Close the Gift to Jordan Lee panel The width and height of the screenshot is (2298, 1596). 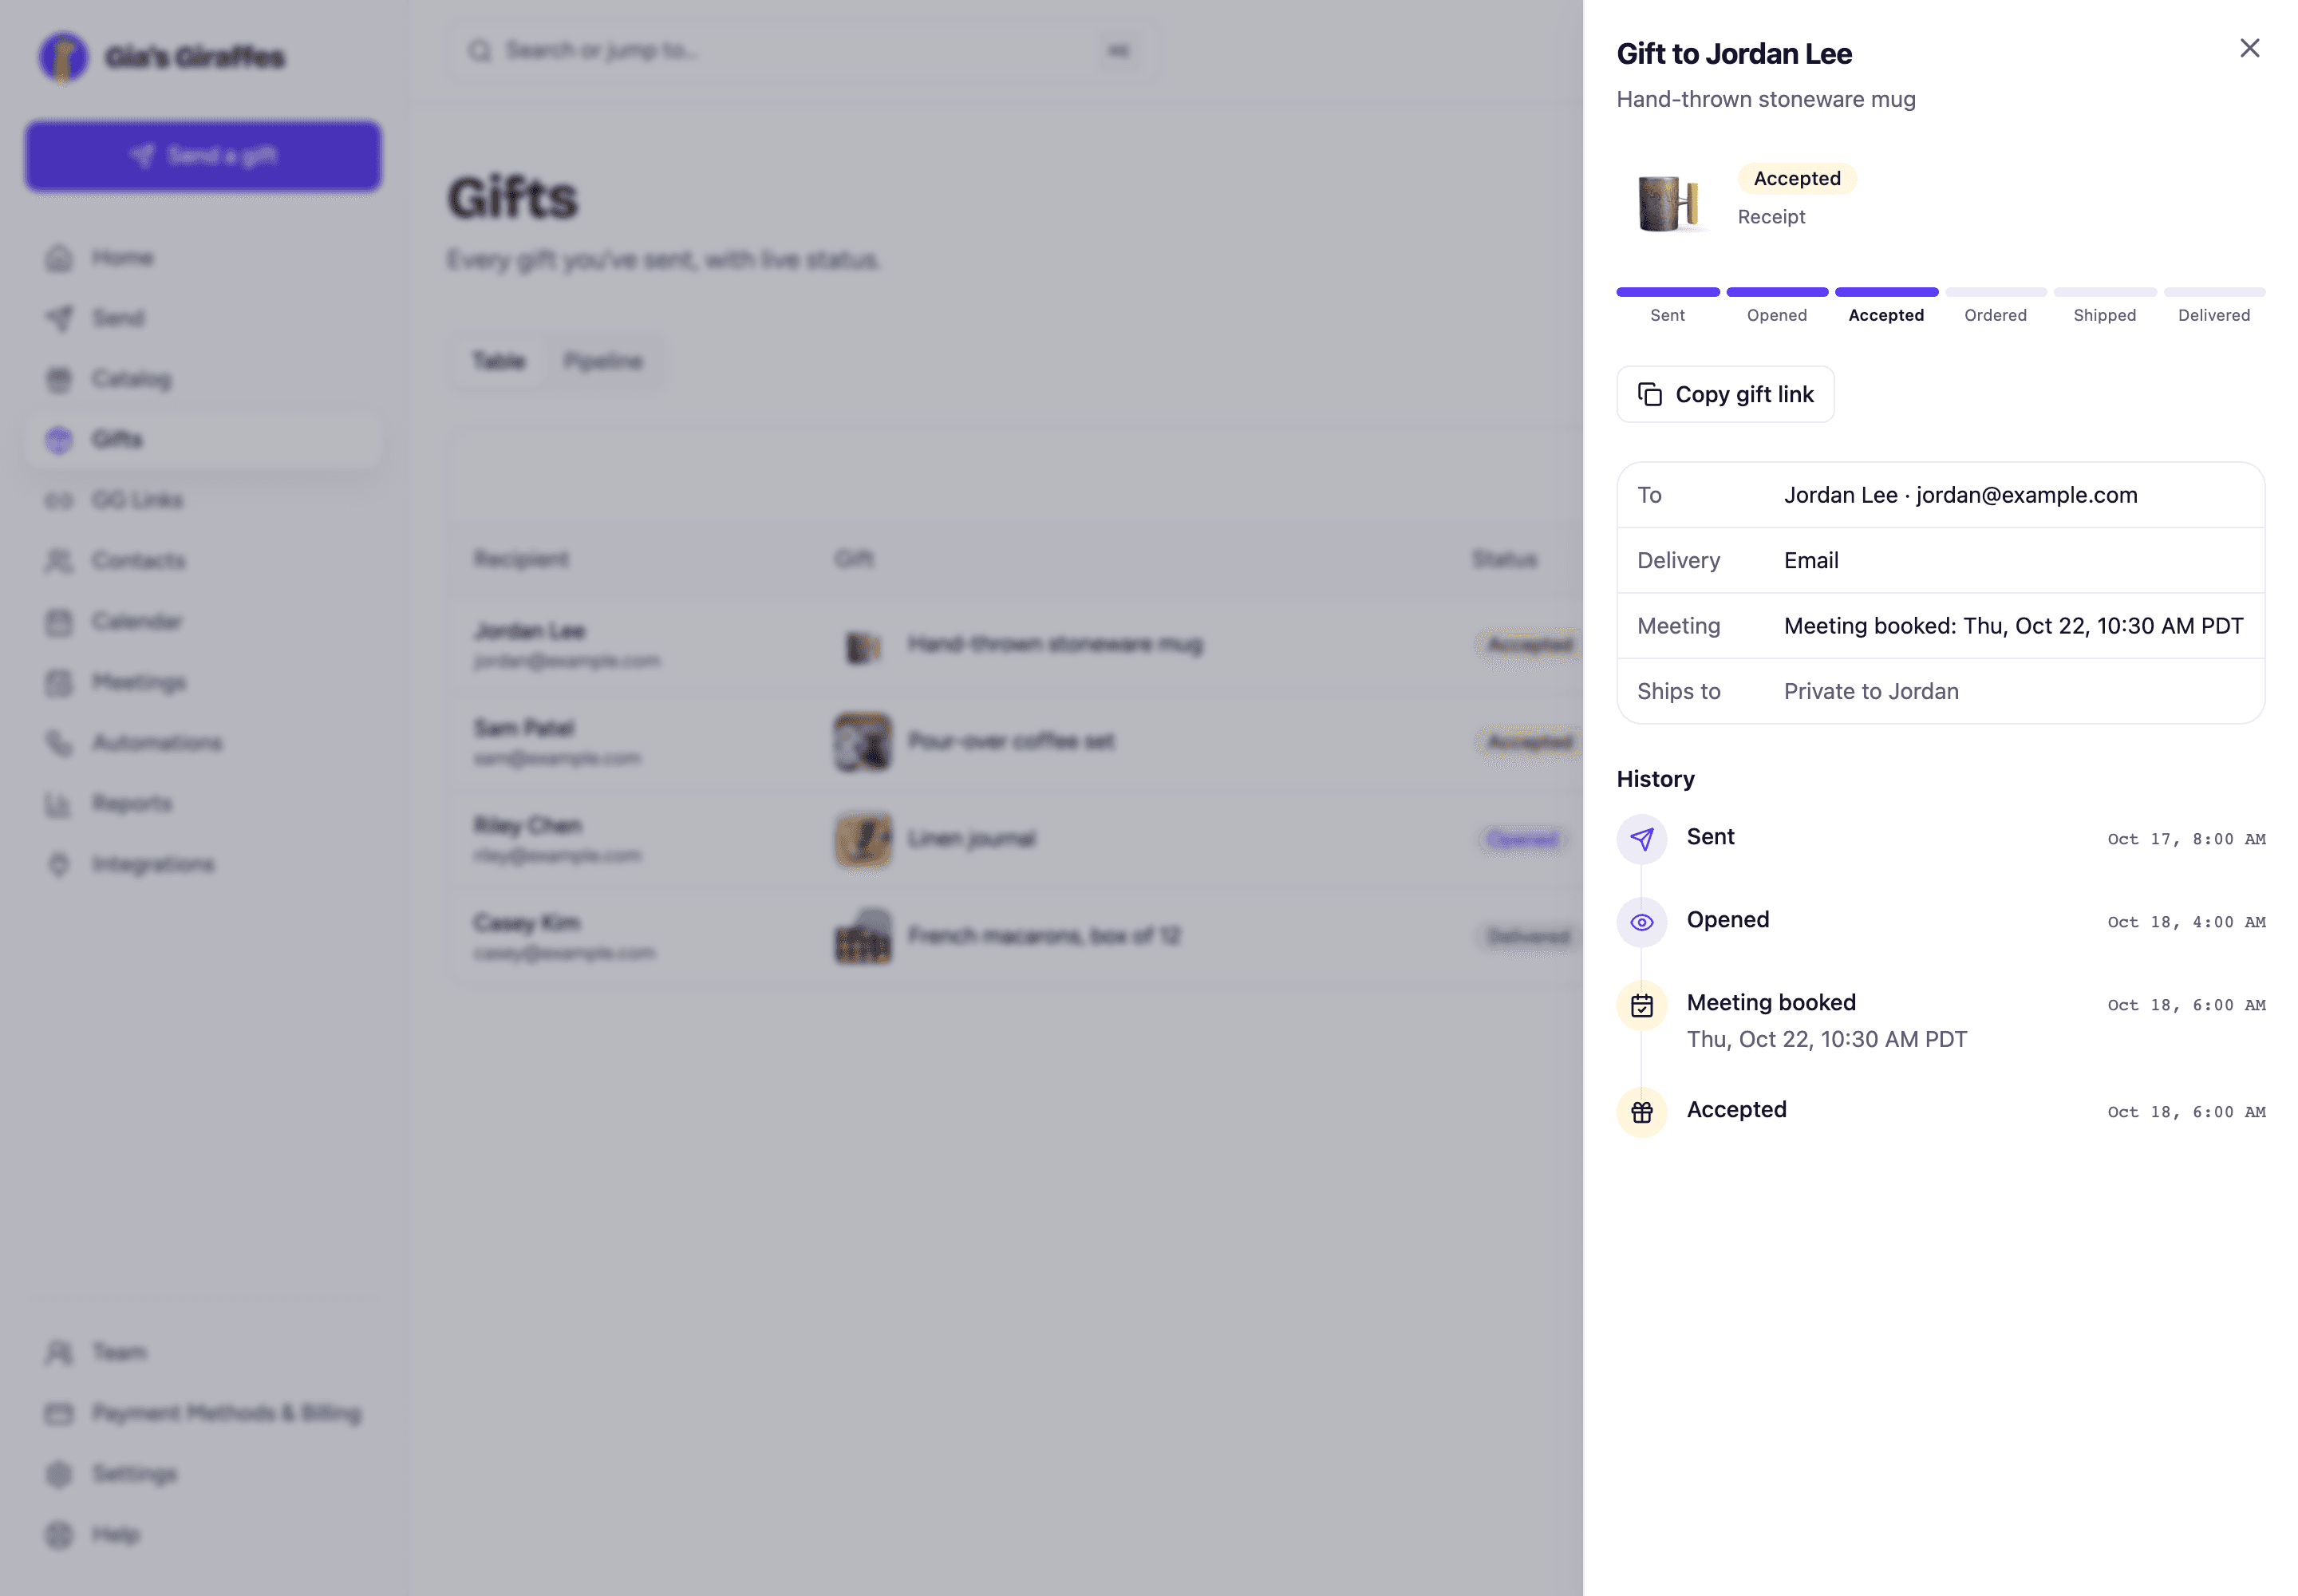[2249, 48]
